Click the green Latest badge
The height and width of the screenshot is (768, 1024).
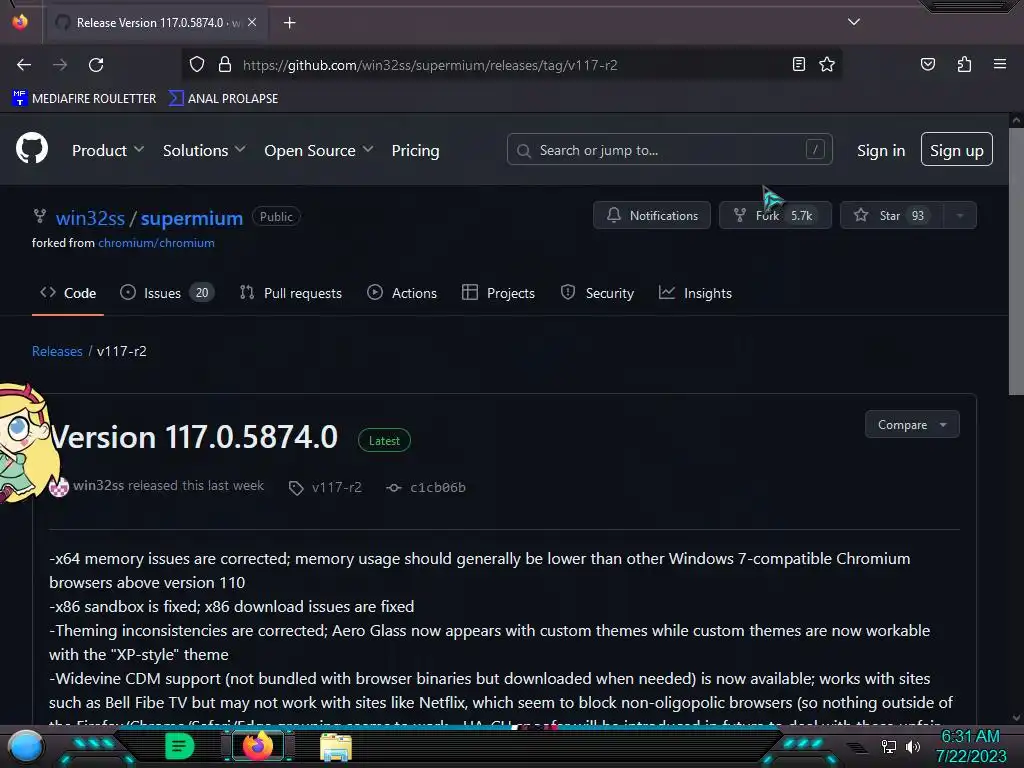click(x=384, y=441)
